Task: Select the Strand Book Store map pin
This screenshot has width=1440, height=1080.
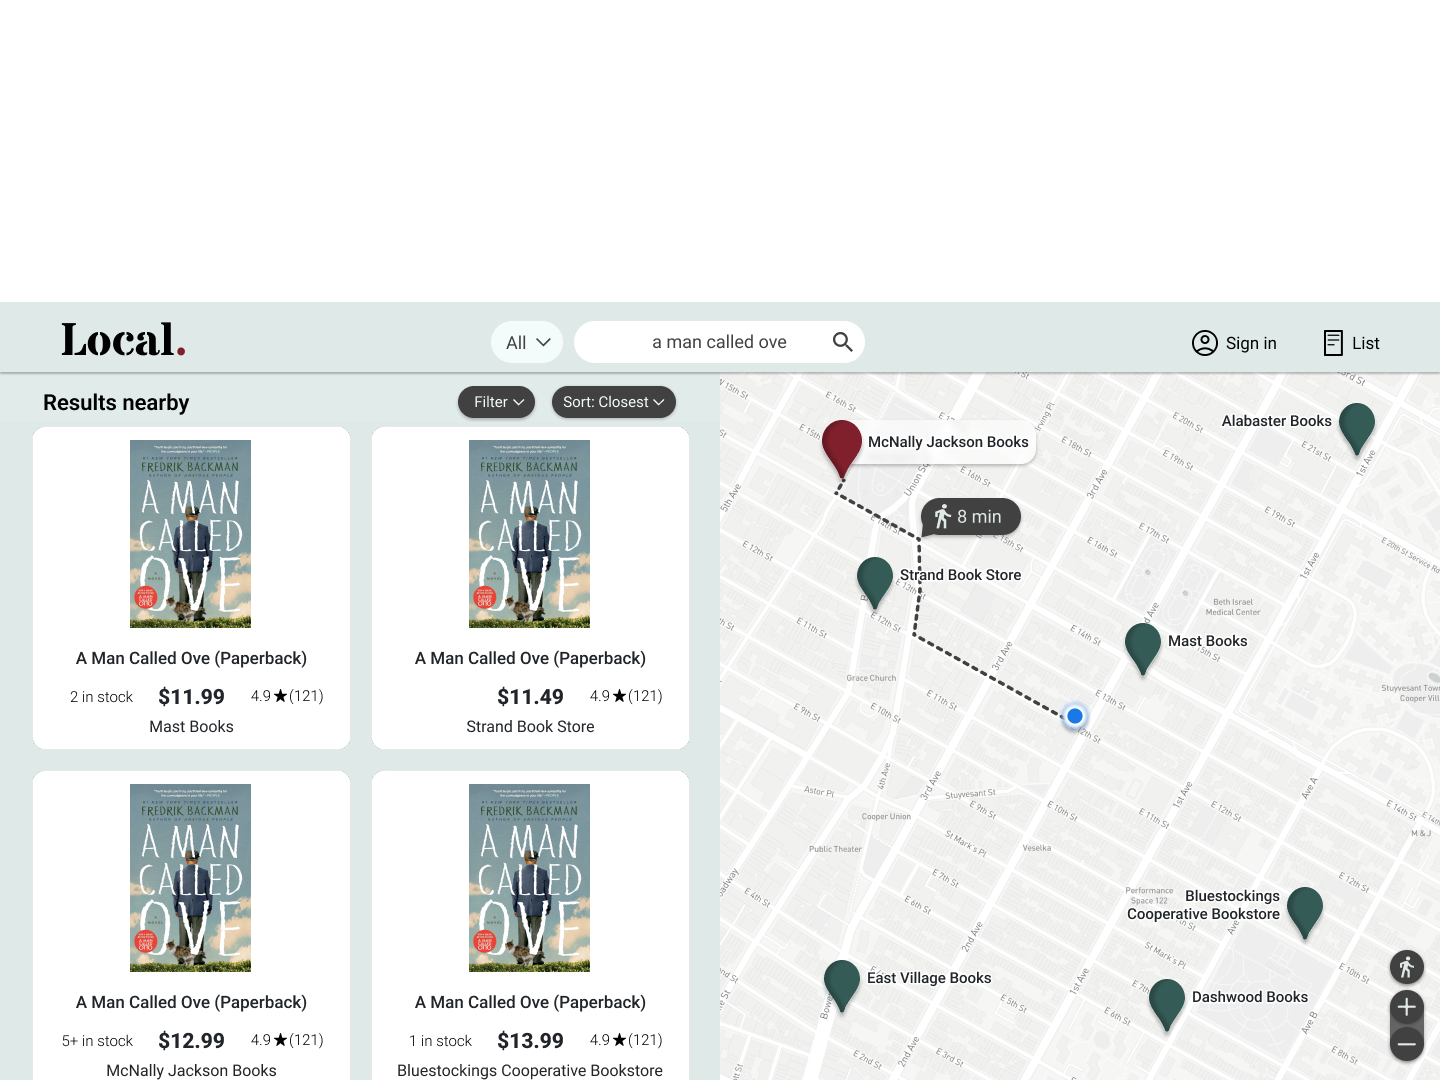Action: (874, 580)
